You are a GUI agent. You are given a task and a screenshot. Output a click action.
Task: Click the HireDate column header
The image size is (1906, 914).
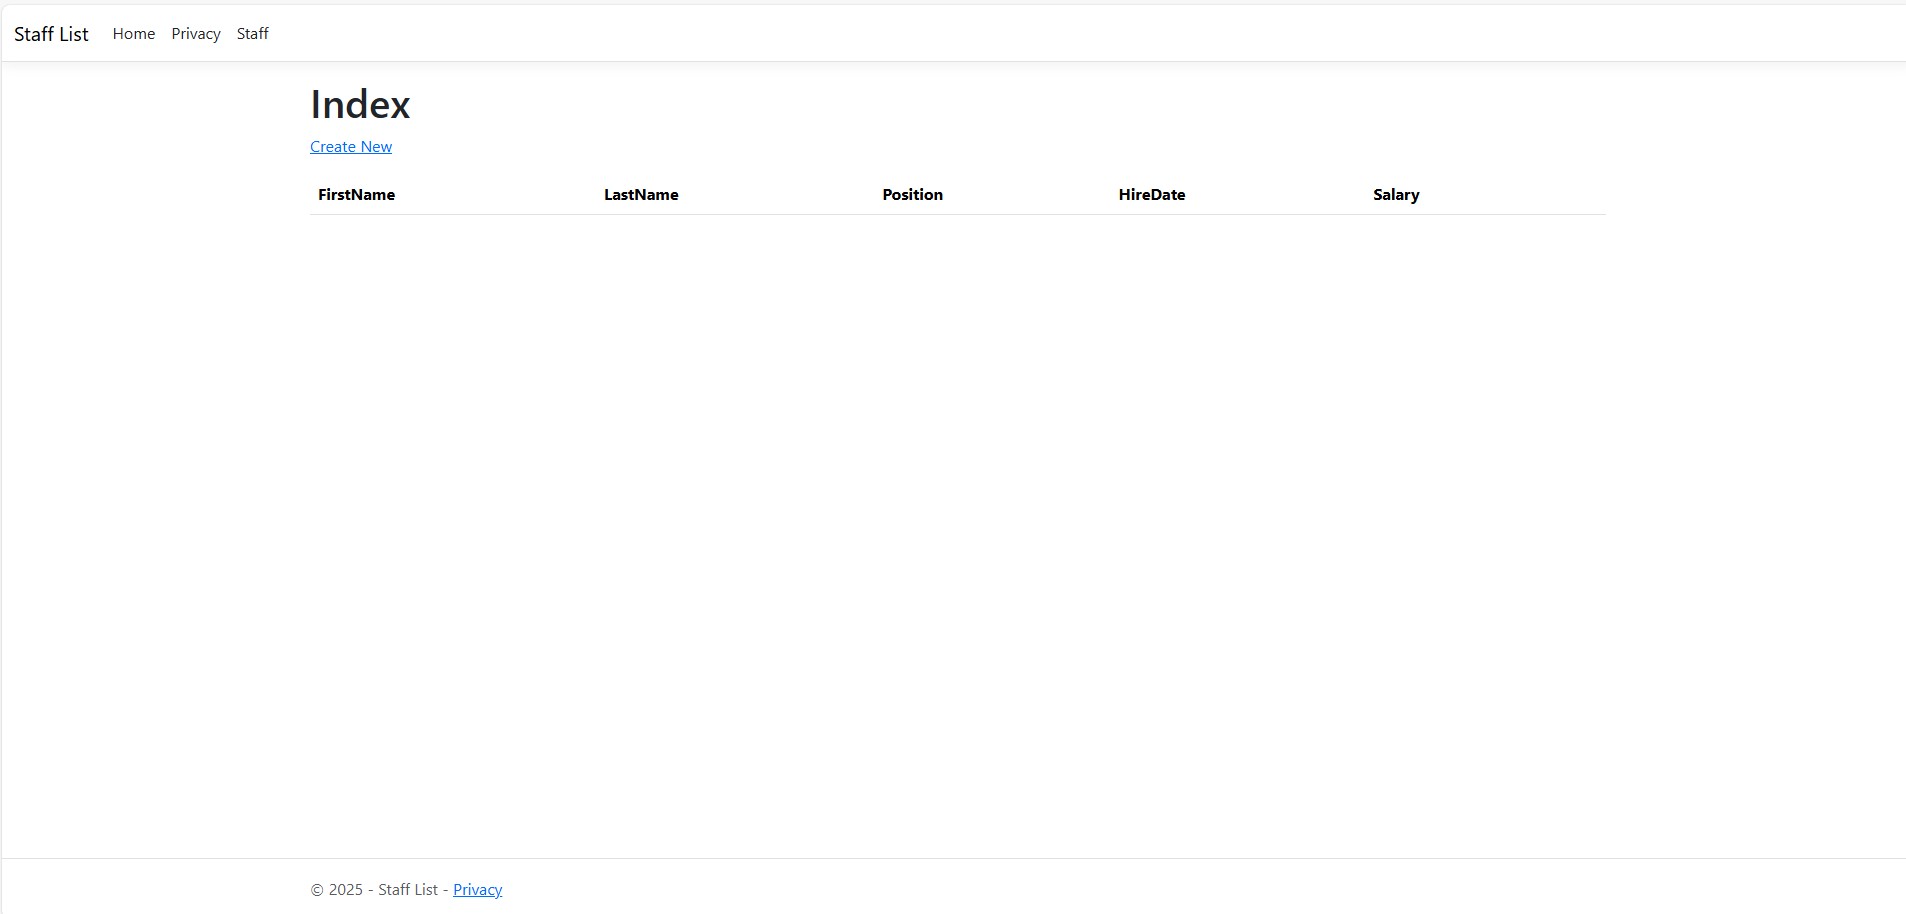(1152, 195)
